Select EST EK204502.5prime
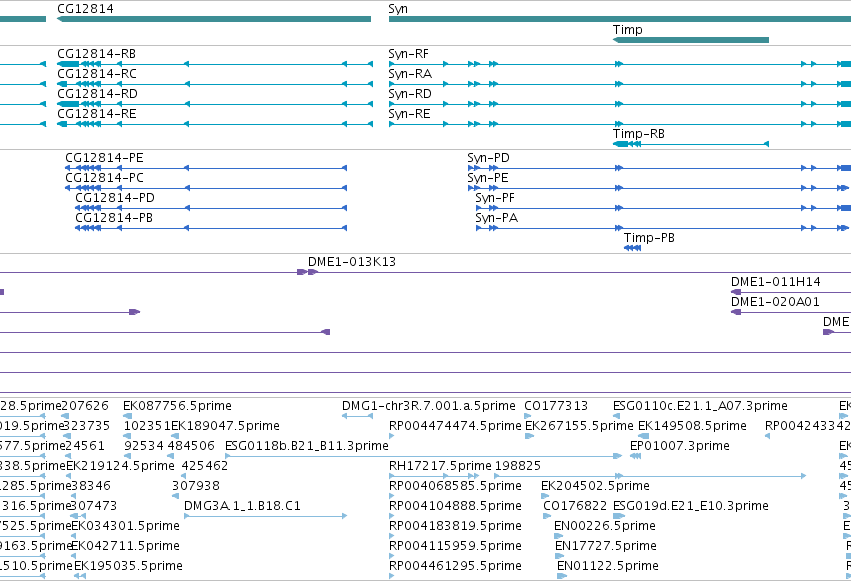The image size is (851, 581). (595, 486)
